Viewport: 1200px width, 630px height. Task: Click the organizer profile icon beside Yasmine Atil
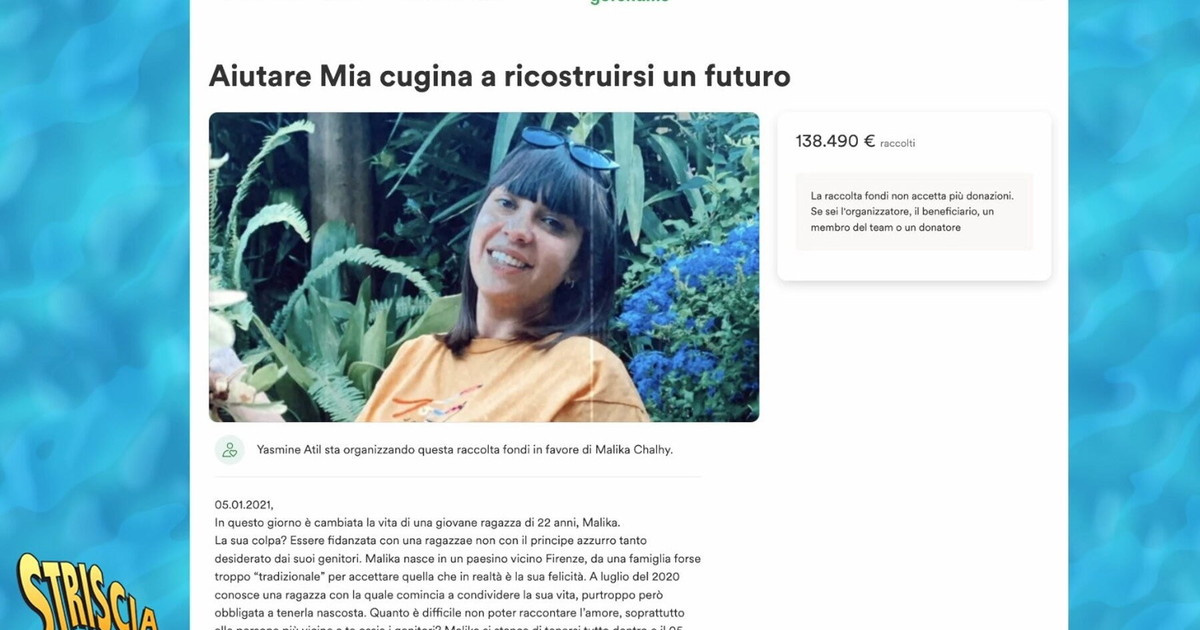pyautogui.click(x=230, y=450)
